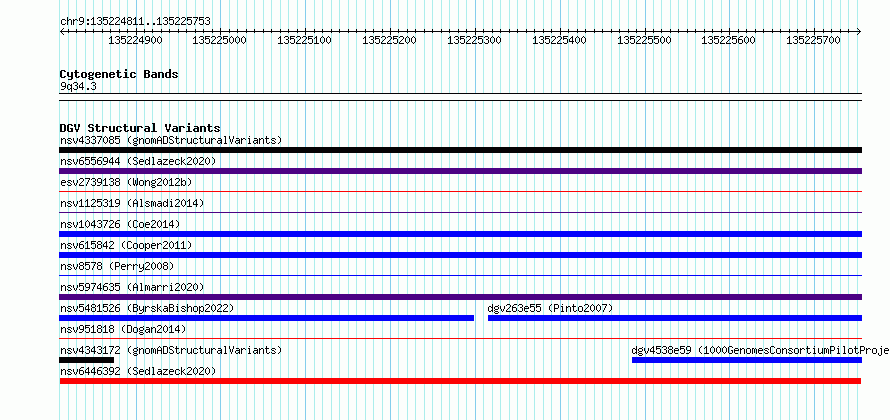The image size is (890, 420).
Task: Open variant nsv8578 Perry2008 label
Action: 117,266
